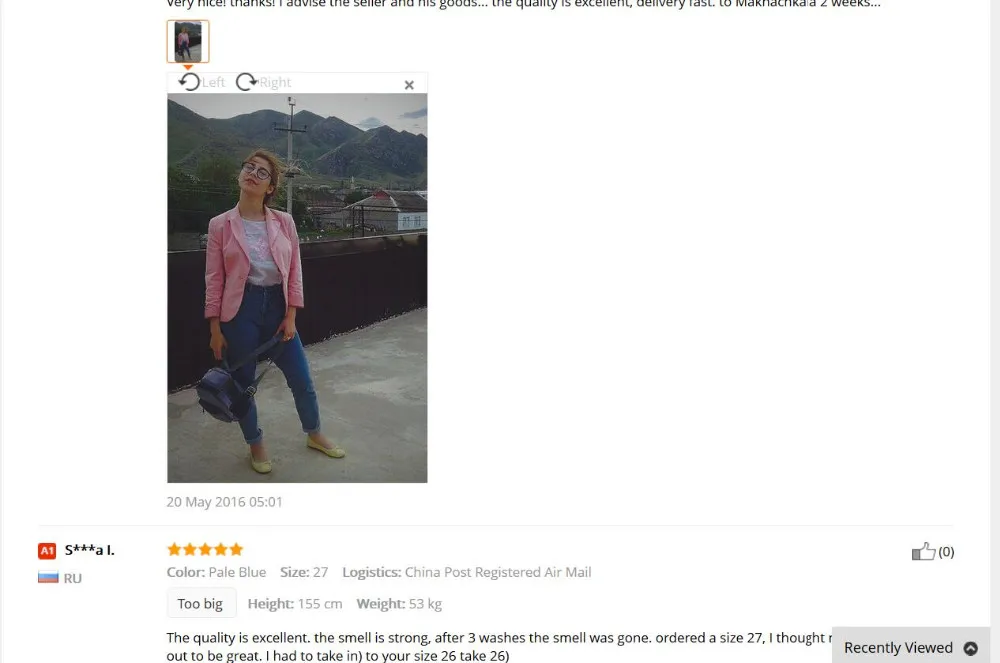Click the 20 May 2016 review date
Screen dimensions: 1000x663
[x=224, y=502]
